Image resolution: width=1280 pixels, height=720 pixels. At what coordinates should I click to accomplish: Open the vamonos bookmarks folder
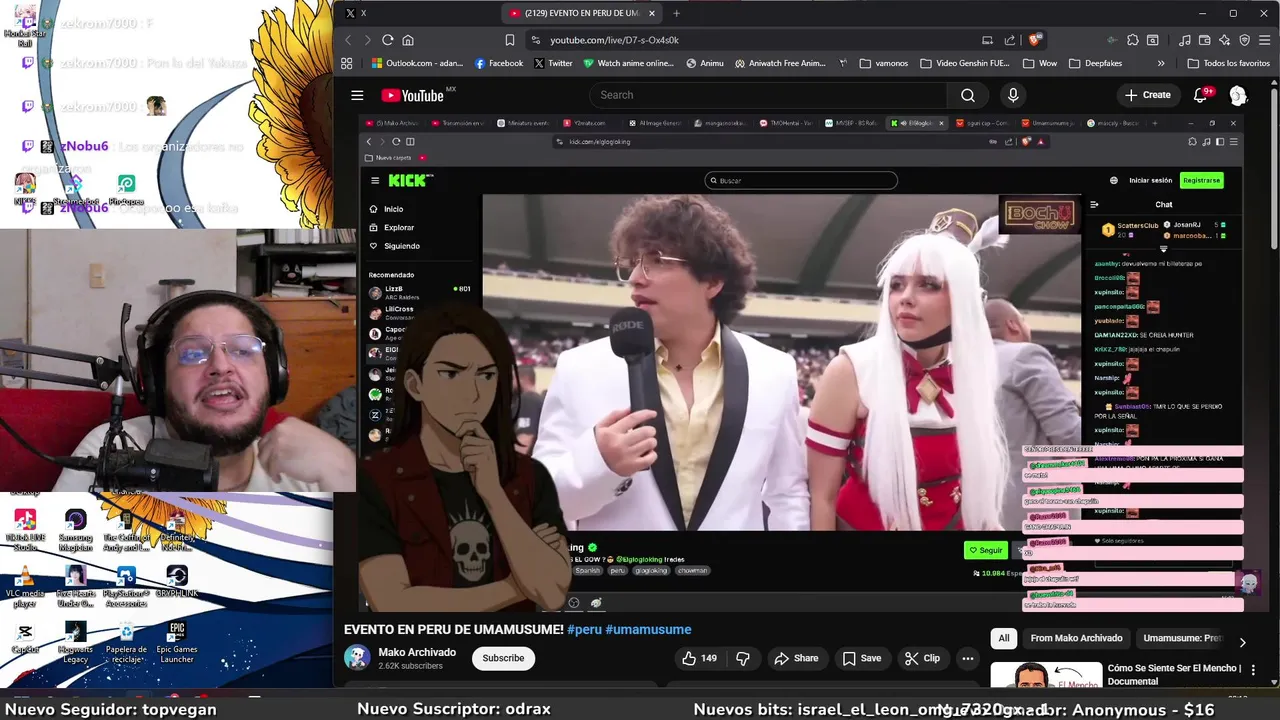pyautogui.click(x=883, y=63)
